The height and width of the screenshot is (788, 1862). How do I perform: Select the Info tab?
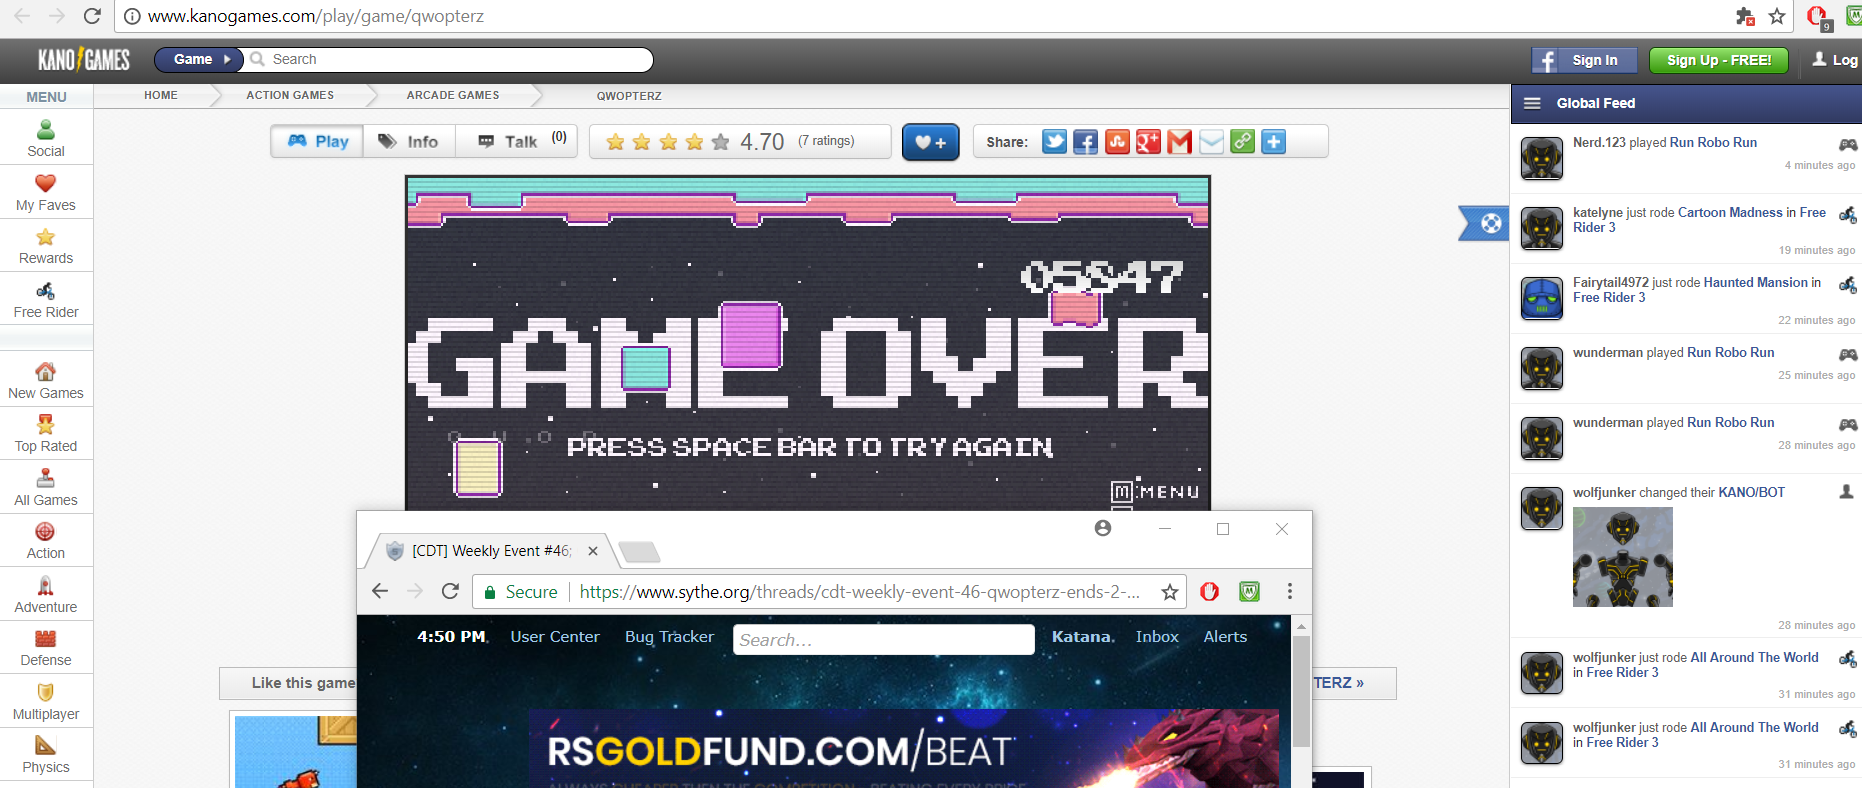pyautogui.click(x=408, y=141)
